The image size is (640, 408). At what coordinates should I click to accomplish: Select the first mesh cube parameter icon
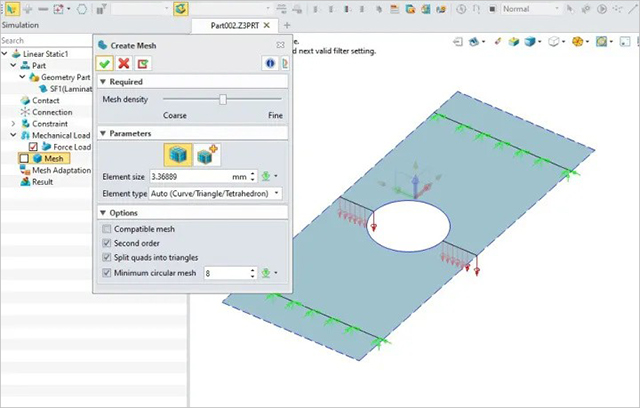(x=178, y=153)
